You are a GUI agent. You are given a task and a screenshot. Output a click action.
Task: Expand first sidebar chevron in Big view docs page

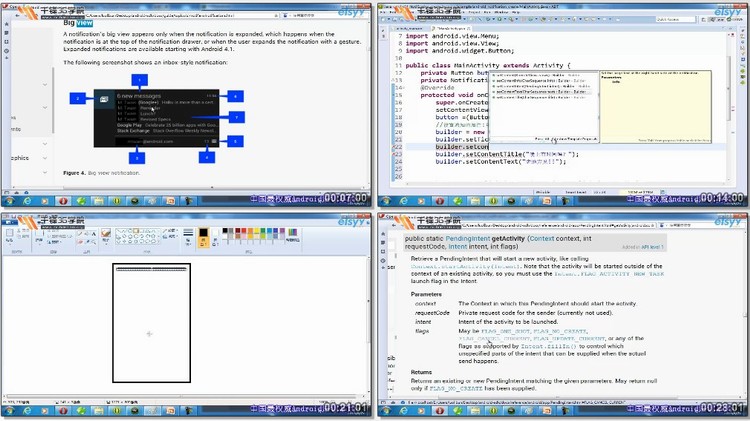tap(44, 85)
